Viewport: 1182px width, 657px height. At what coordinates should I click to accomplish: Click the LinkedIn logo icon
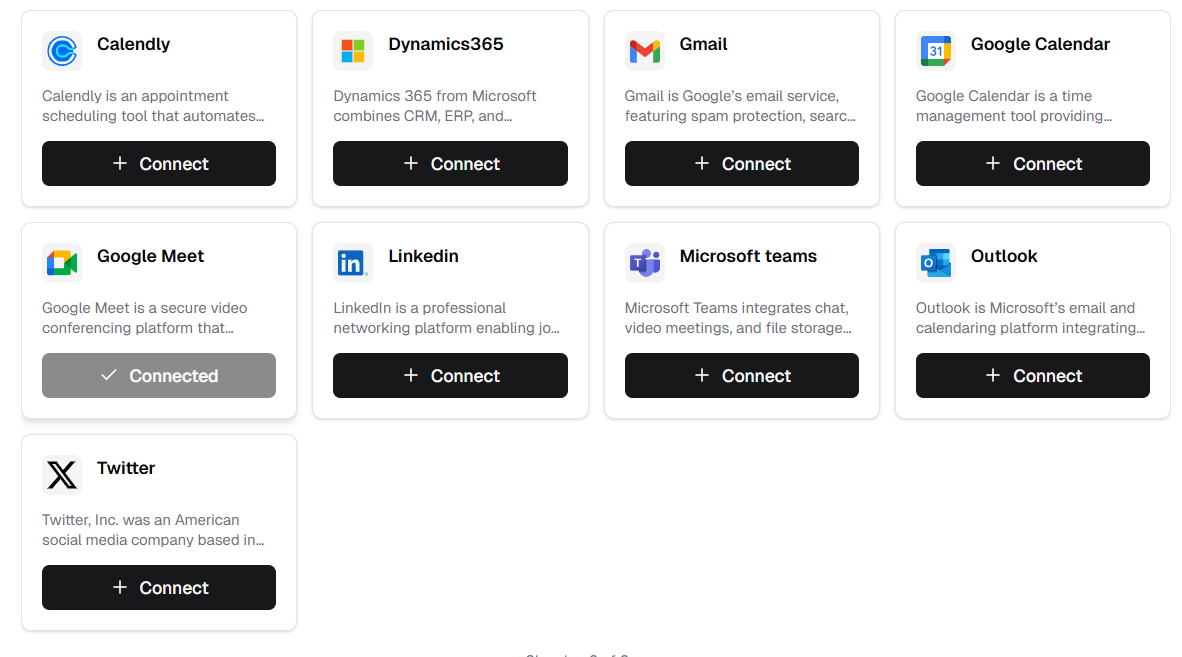(x=353, y=263)
